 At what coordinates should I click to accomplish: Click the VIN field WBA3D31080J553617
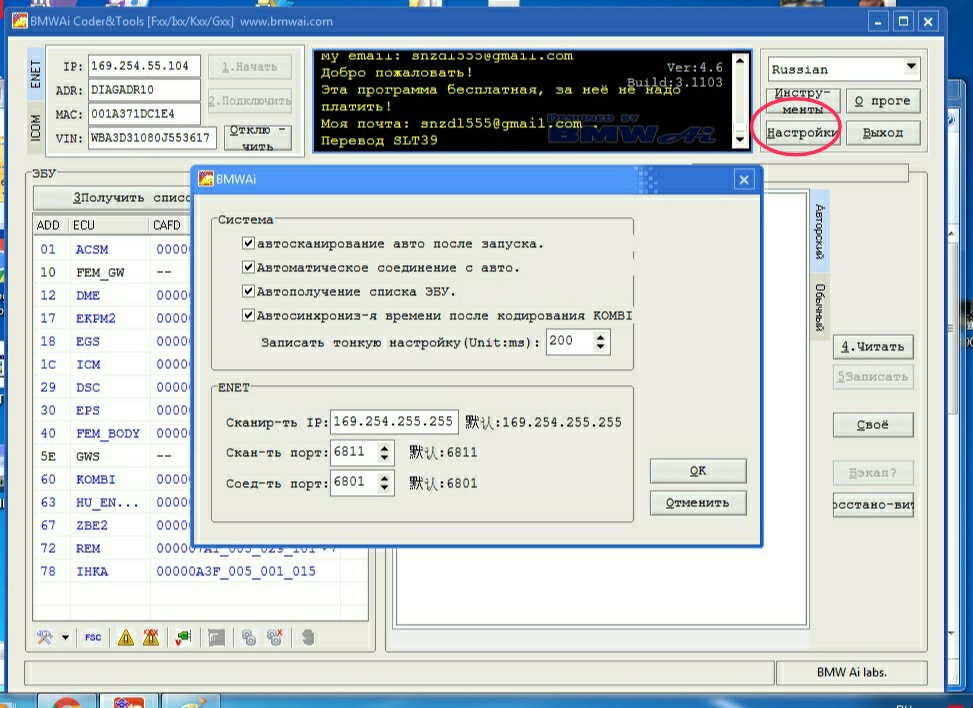pyautogui.click(x=153, y=138)
